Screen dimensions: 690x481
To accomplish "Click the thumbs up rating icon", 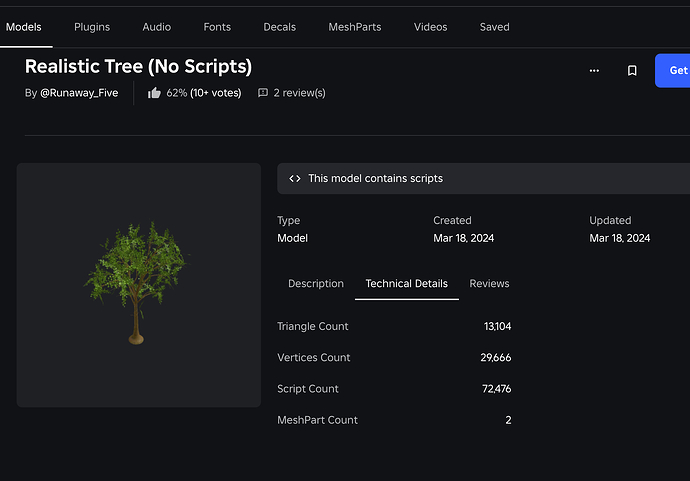I will click(x=154, y=93).
